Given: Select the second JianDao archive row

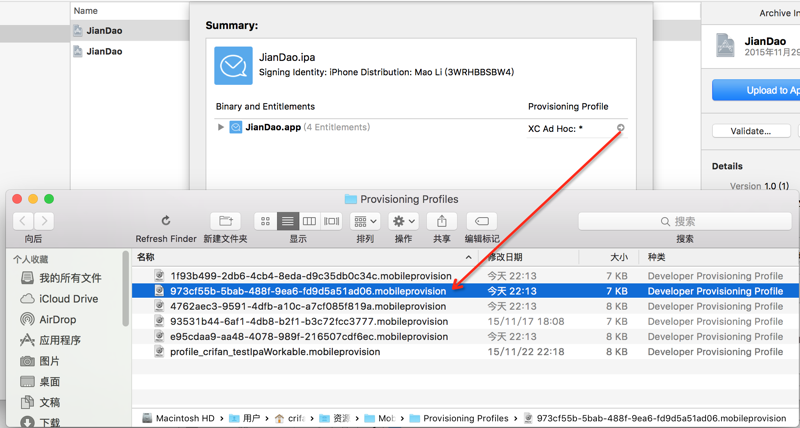Looking at the screenshot, I should click(130, 51).
